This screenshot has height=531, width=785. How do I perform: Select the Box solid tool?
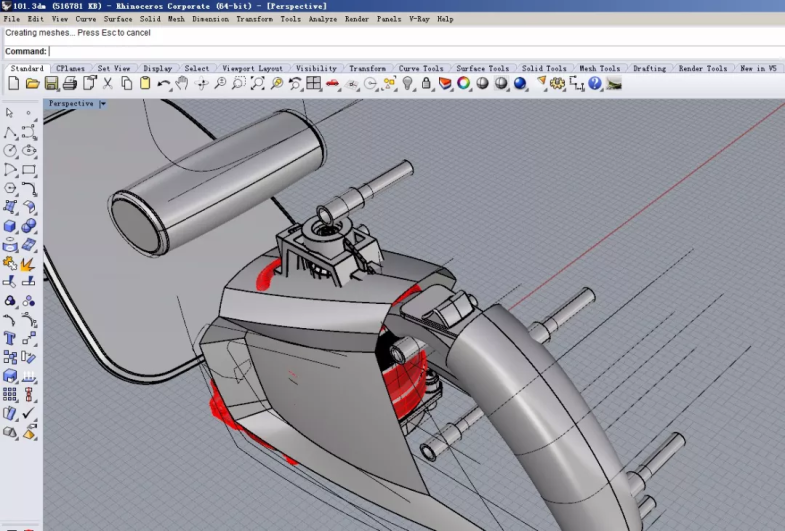click(10, 226)
